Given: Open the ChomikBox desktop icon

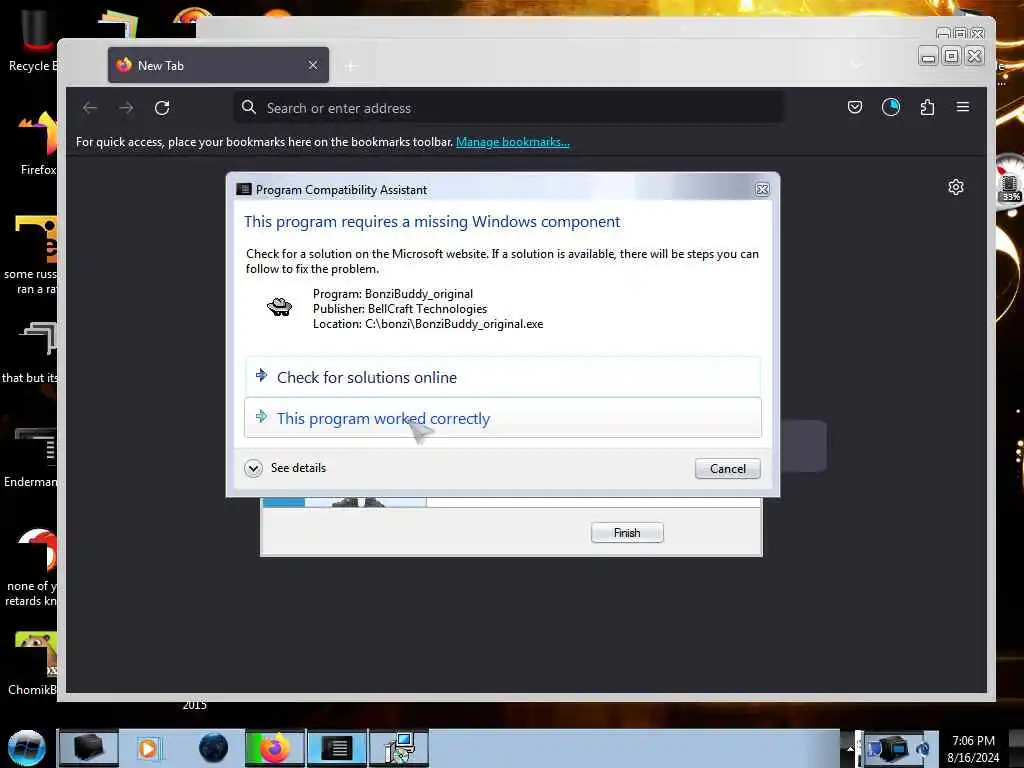Looking at the screenshot, I should click(34, 663).
